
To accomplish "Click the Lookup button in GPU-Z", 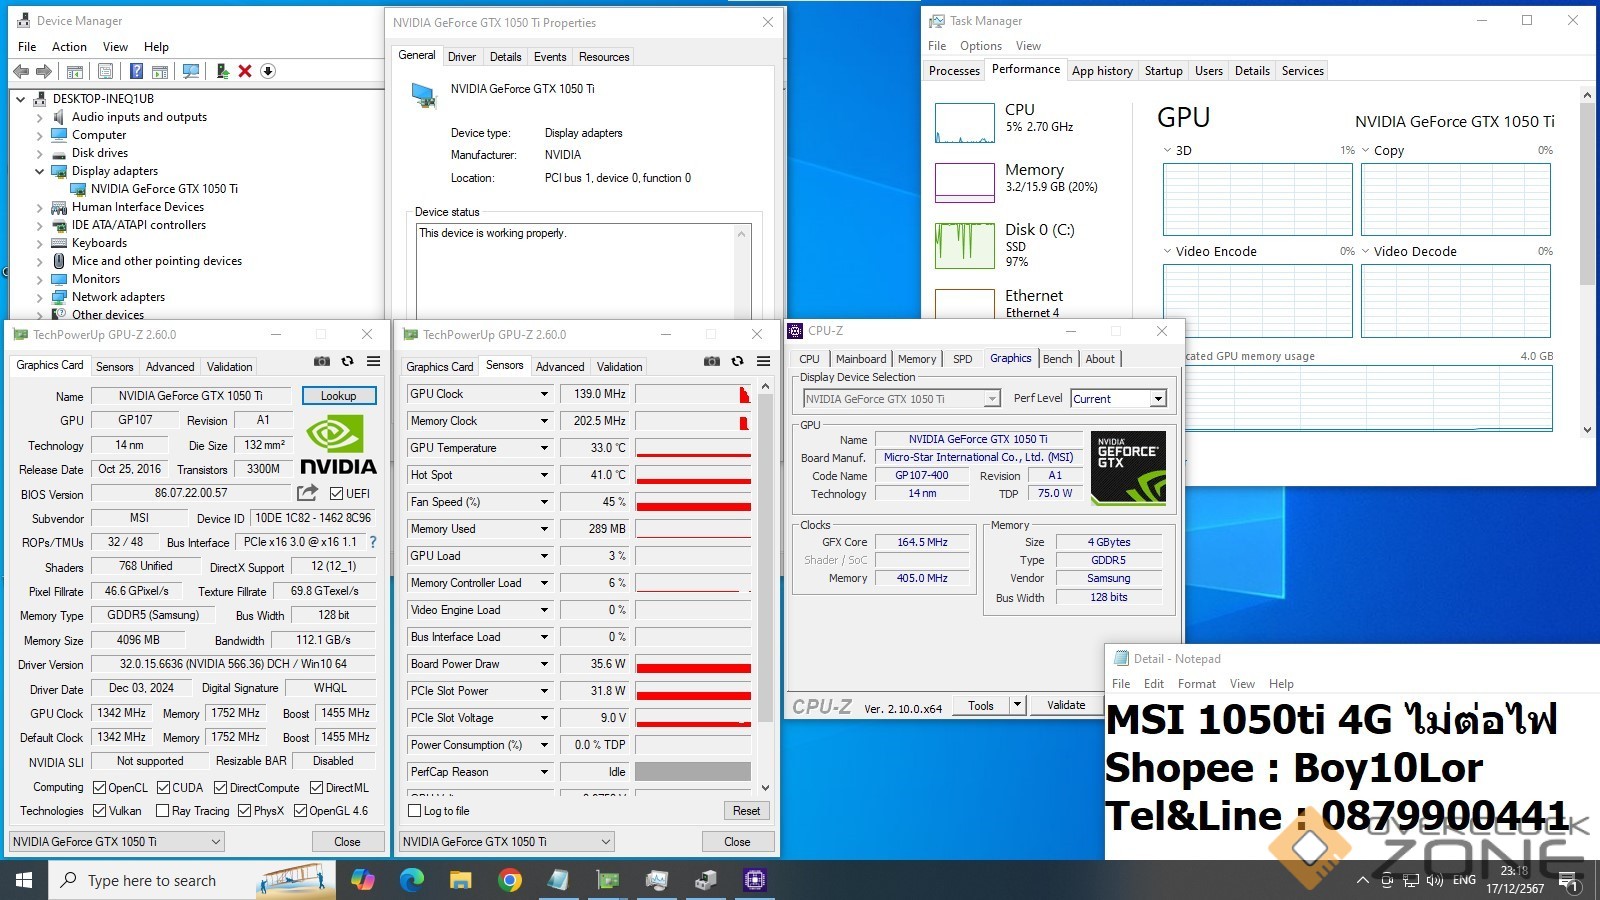I will 338,396.
